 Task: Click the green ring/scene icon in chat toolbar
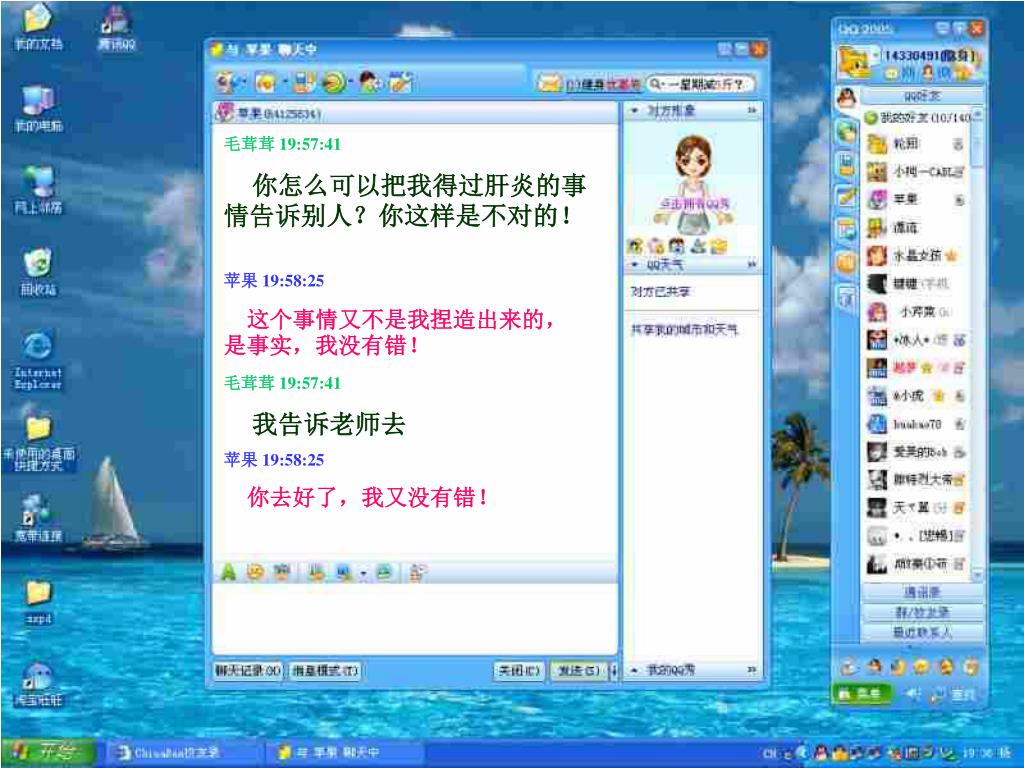[x=384, y=573]
